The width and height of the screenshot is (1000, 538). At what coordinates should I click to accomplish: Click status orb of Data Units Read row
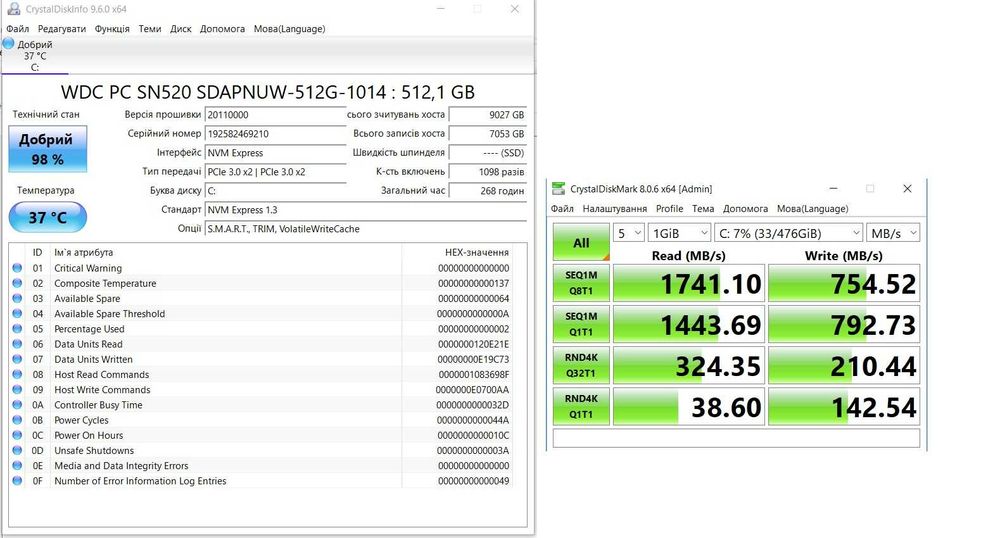(17, 344)
